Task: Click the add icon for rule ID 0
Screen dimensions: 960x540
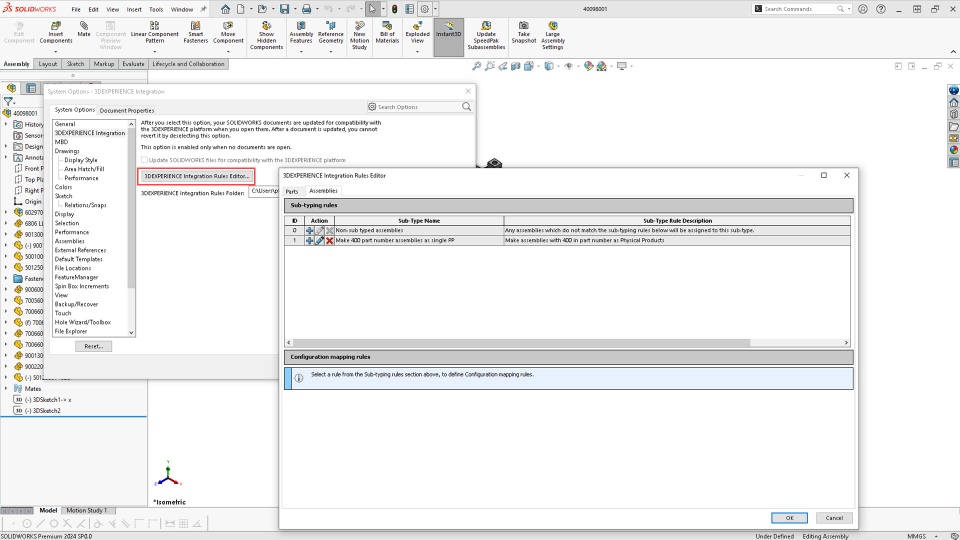Action: tap(309, 231)
